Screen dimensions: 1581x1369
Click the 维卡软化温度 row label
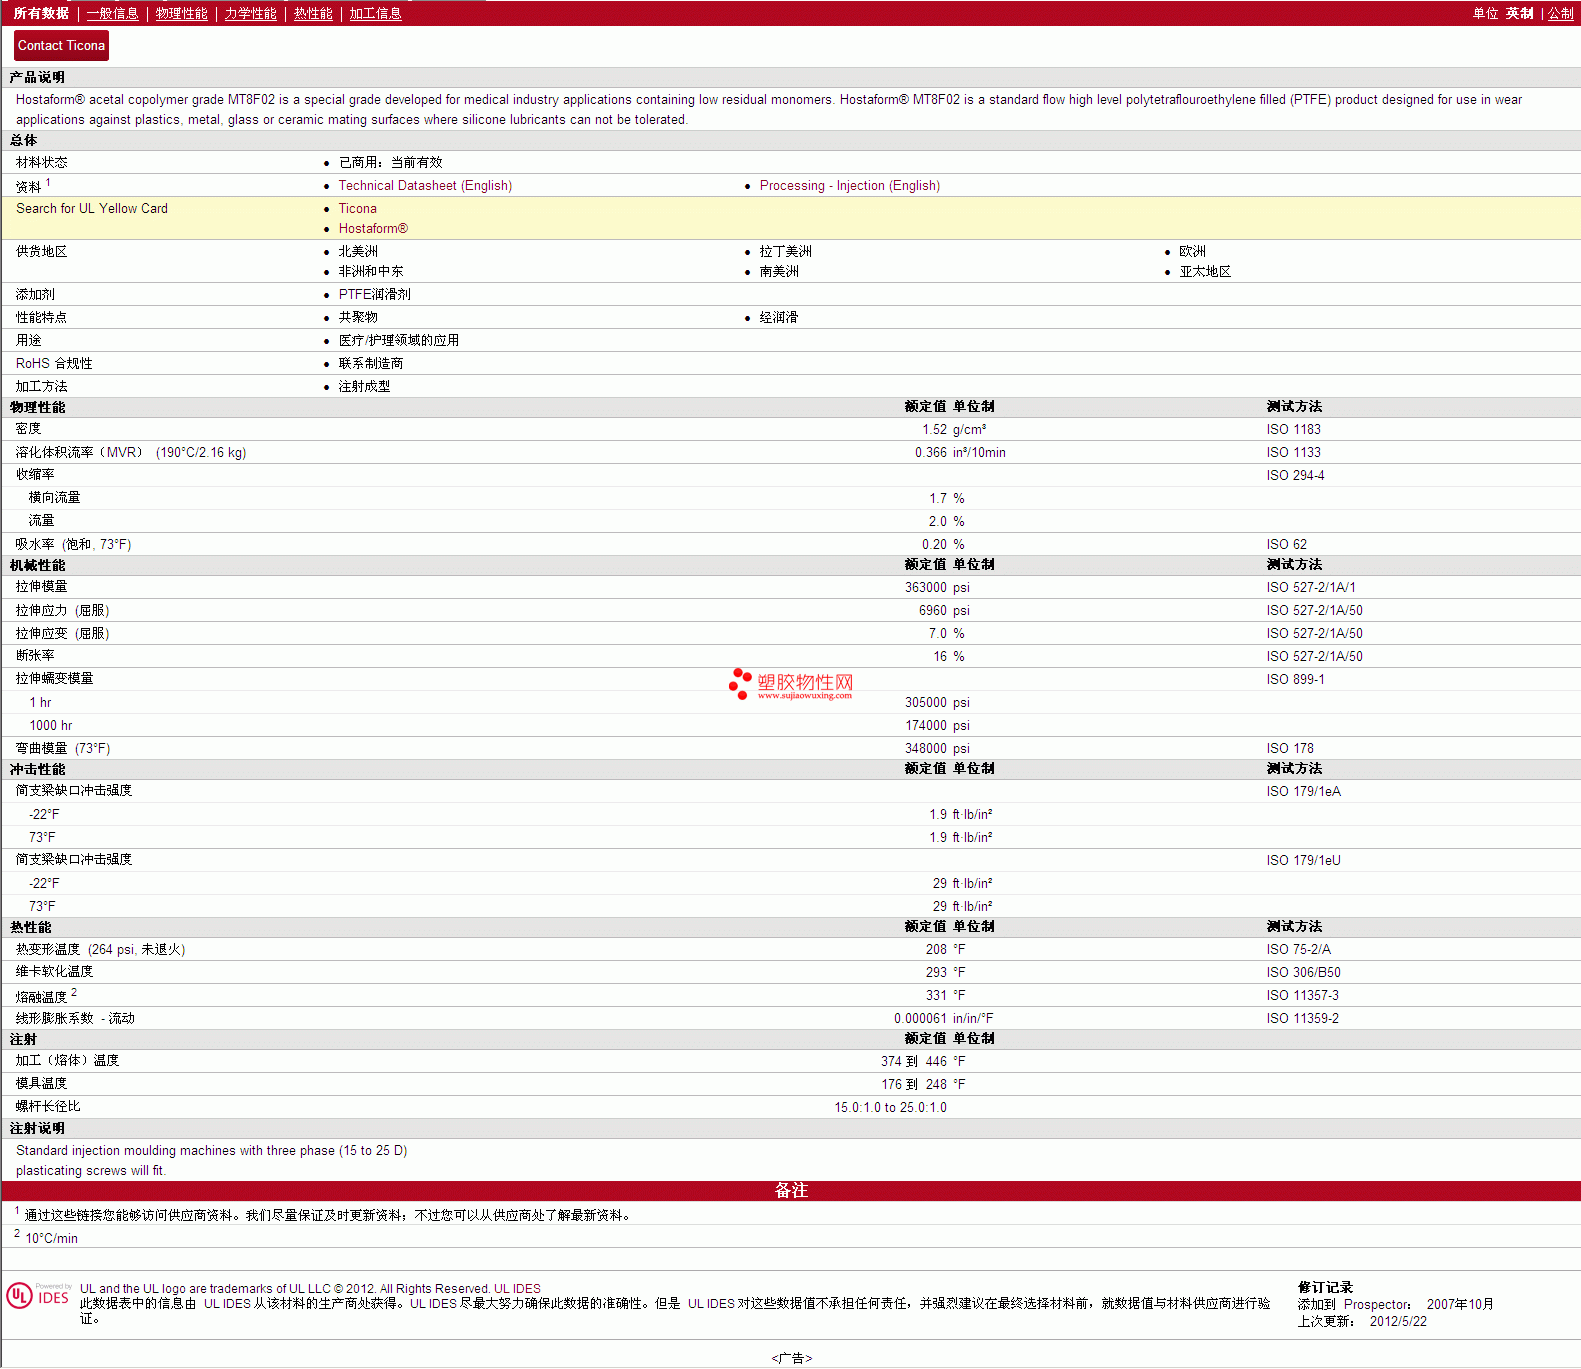coord(54,971)
